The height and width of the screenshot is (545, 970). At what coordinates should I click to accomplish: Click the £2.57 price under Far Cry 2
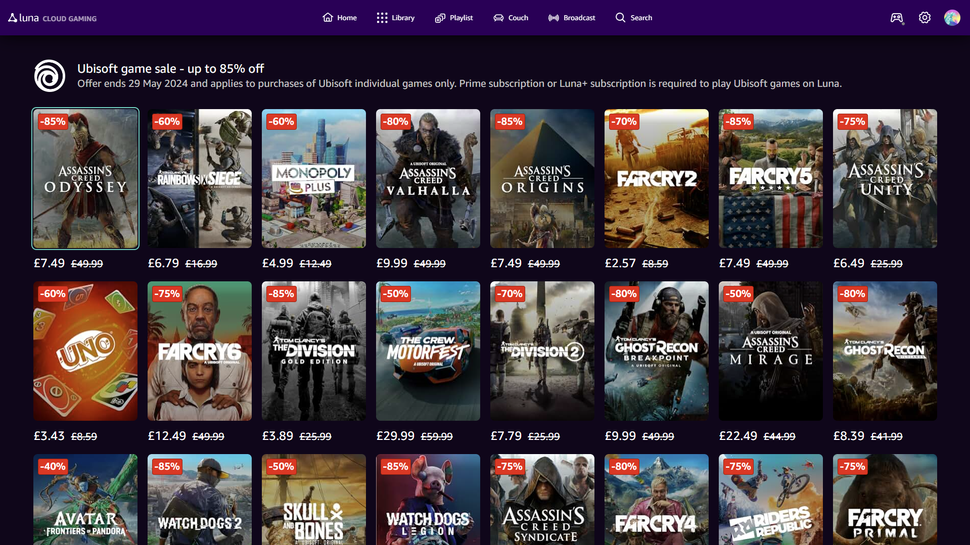[620, 263]
